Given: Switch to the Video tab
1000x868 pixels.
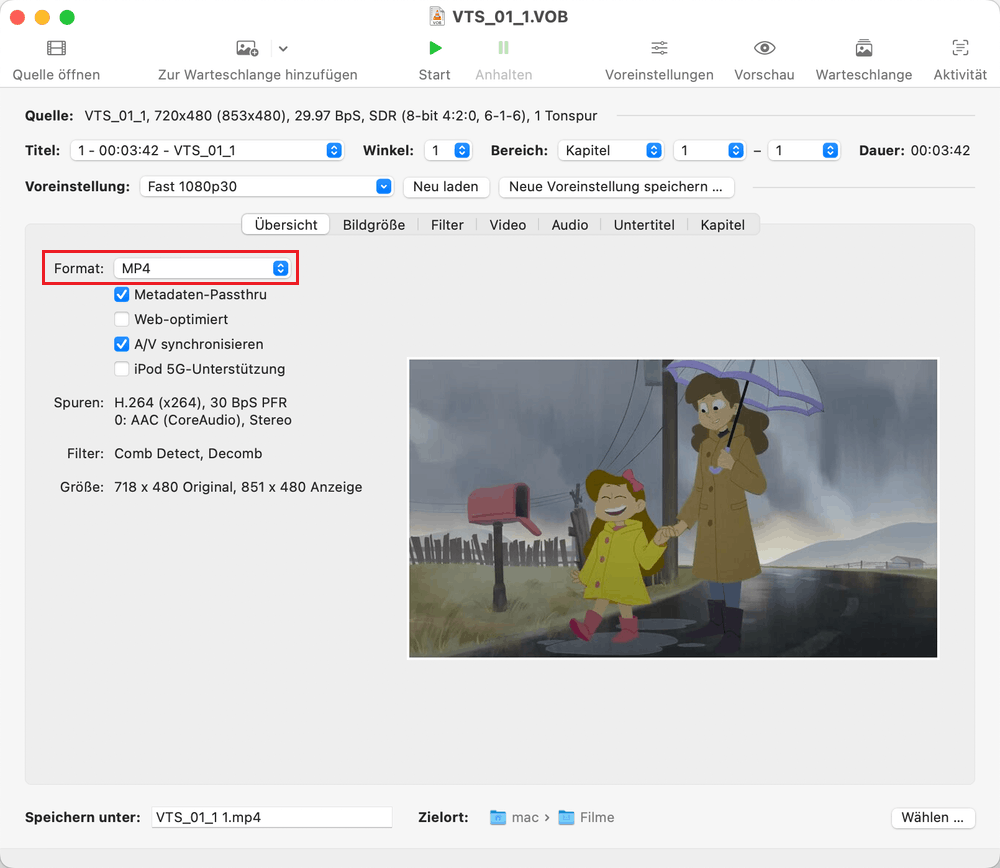Looking at the screenshot, I should coord(507,225).
